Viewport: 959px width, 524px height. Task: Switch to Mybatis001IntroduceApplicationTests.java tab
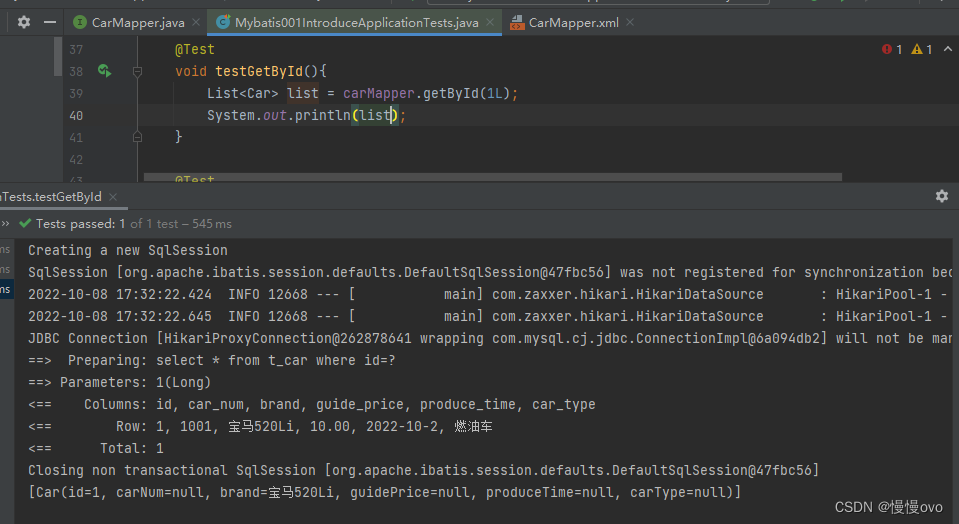click(357, 23)
